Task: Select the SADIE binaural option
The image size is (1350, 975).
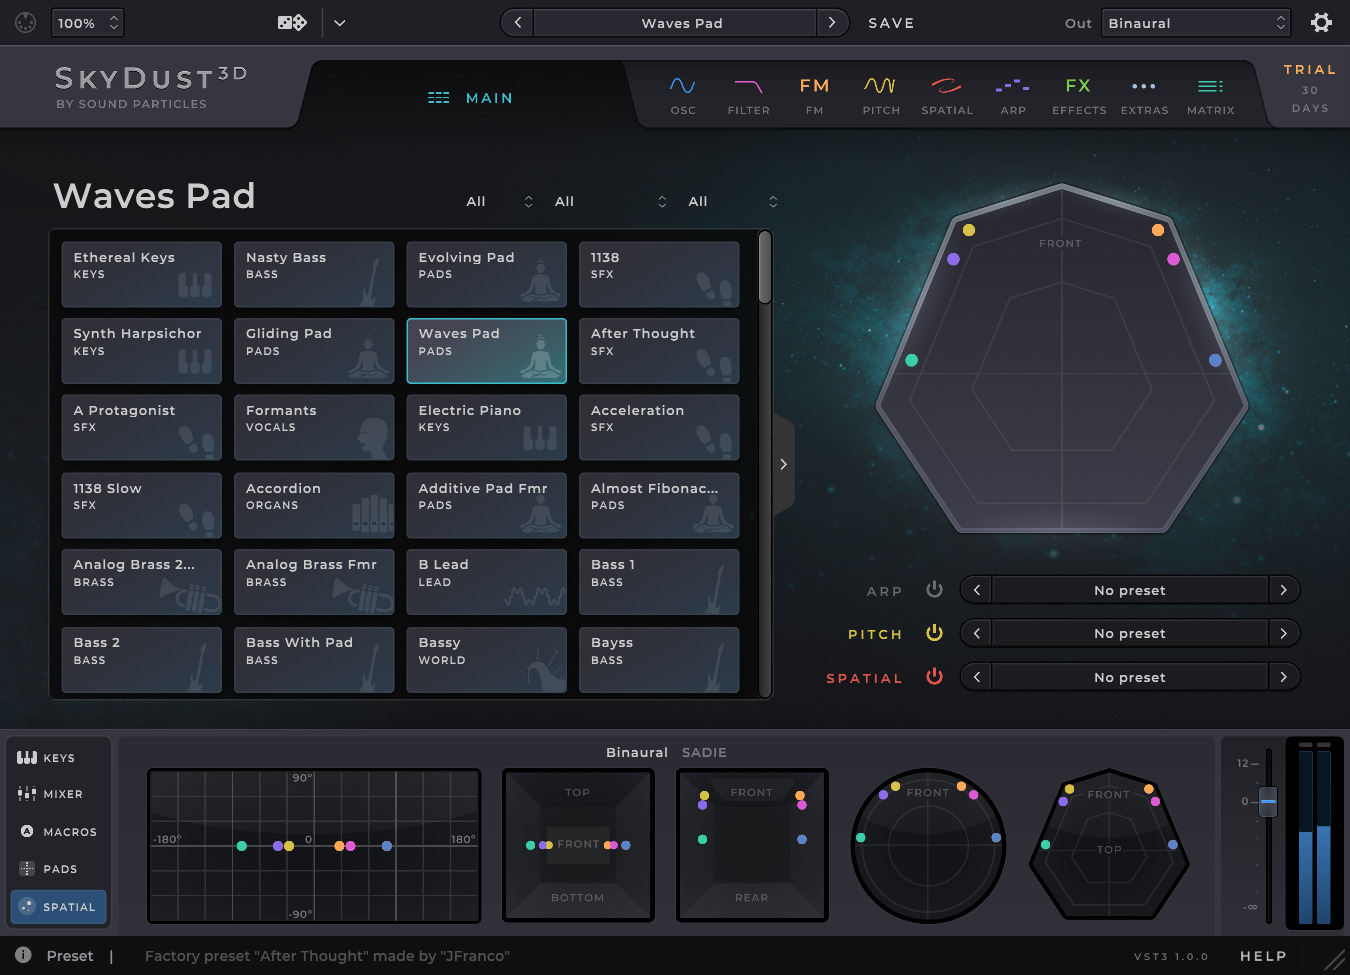Action: [x=704, y=752]
